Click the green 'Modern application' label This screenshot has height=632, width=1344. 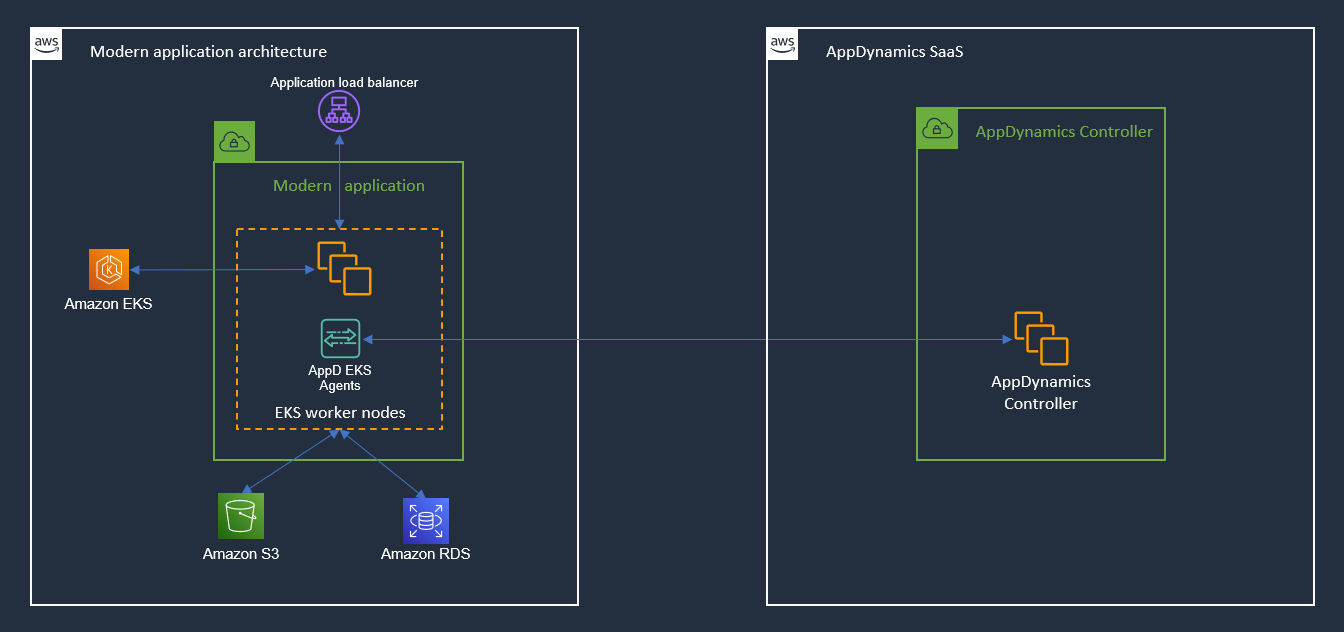click(x=349, y=186)
